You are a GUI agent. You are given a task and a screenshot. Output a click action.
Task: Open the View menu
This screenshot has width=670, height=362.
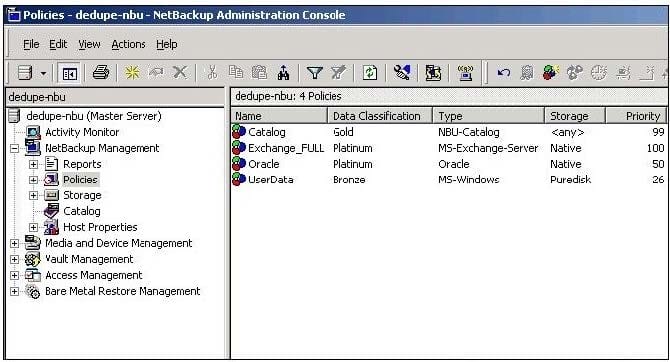[x=89, y=44]
